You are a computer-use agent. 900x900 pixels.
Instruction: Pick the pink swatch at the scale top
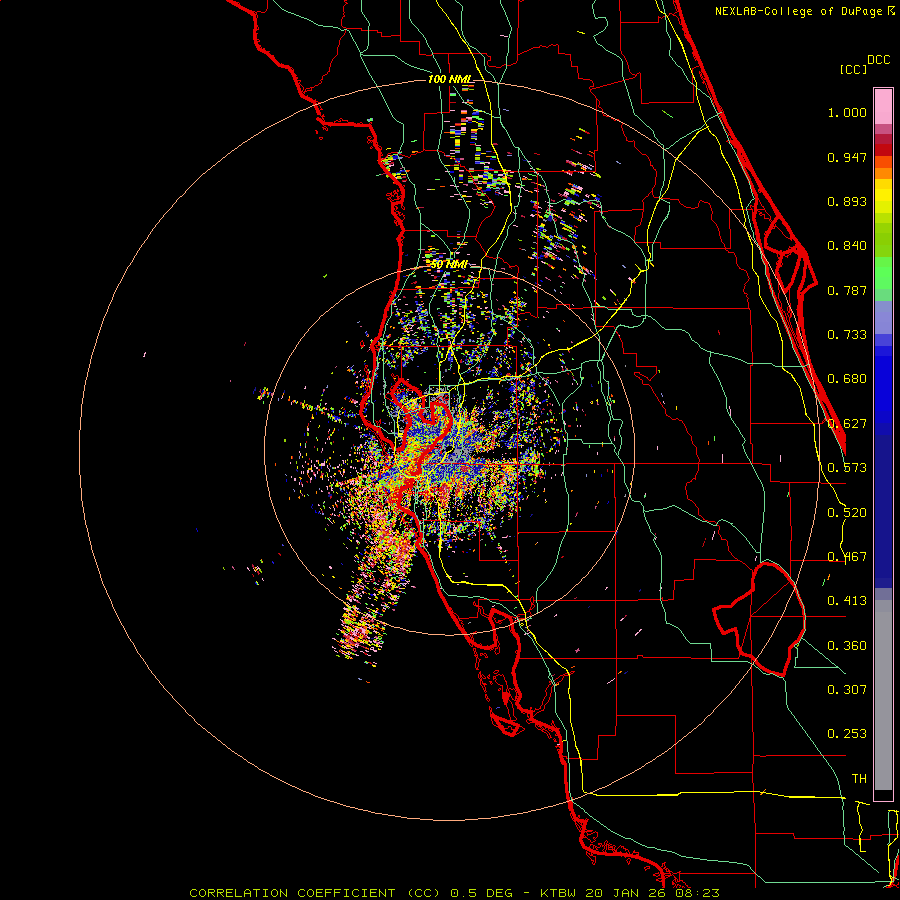[883, 106]
